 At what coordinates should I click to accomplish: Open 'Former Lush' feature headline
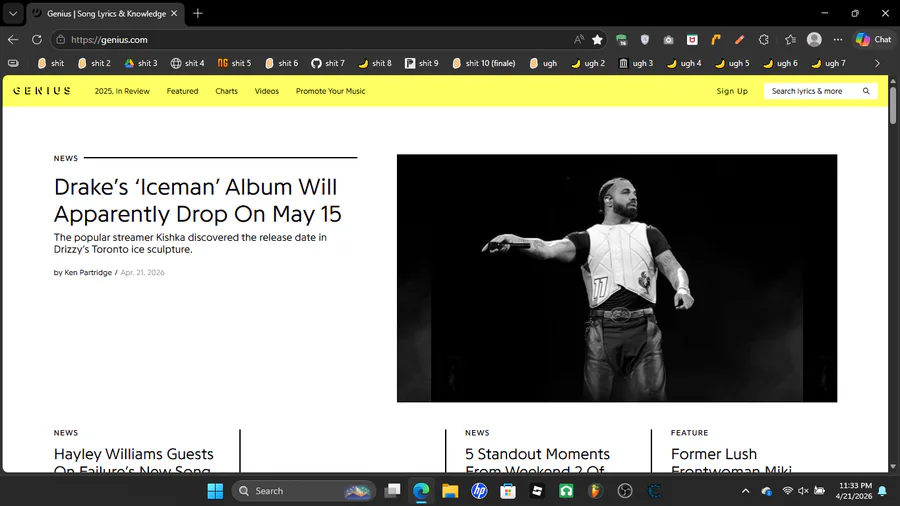coord(731,461)
